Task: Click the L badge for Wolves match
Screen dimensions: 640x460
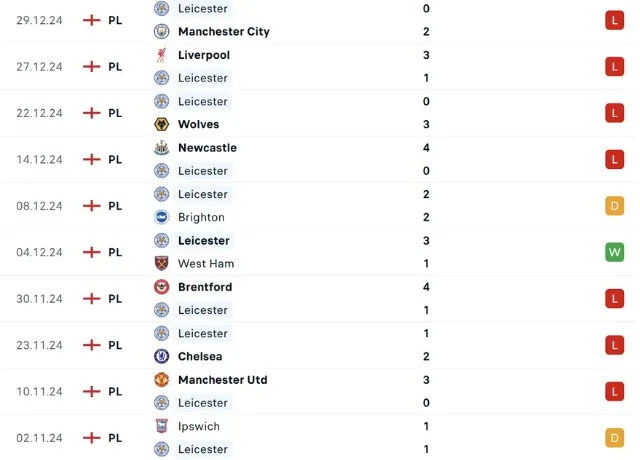Action: point(614,113)
